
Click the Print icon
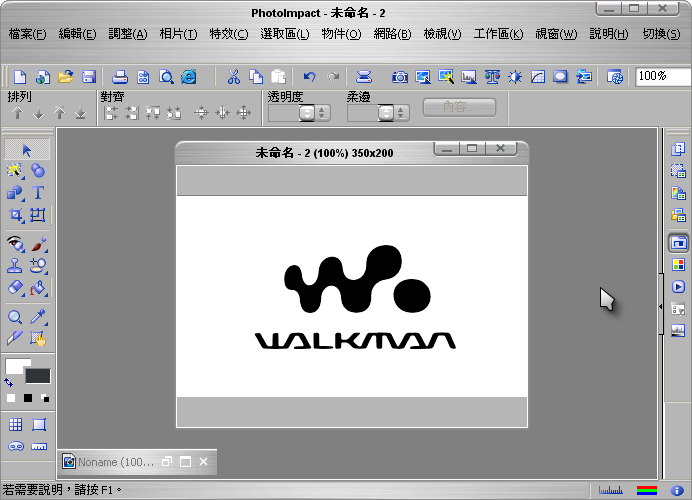pyautogui.click(x=120, y=77)
